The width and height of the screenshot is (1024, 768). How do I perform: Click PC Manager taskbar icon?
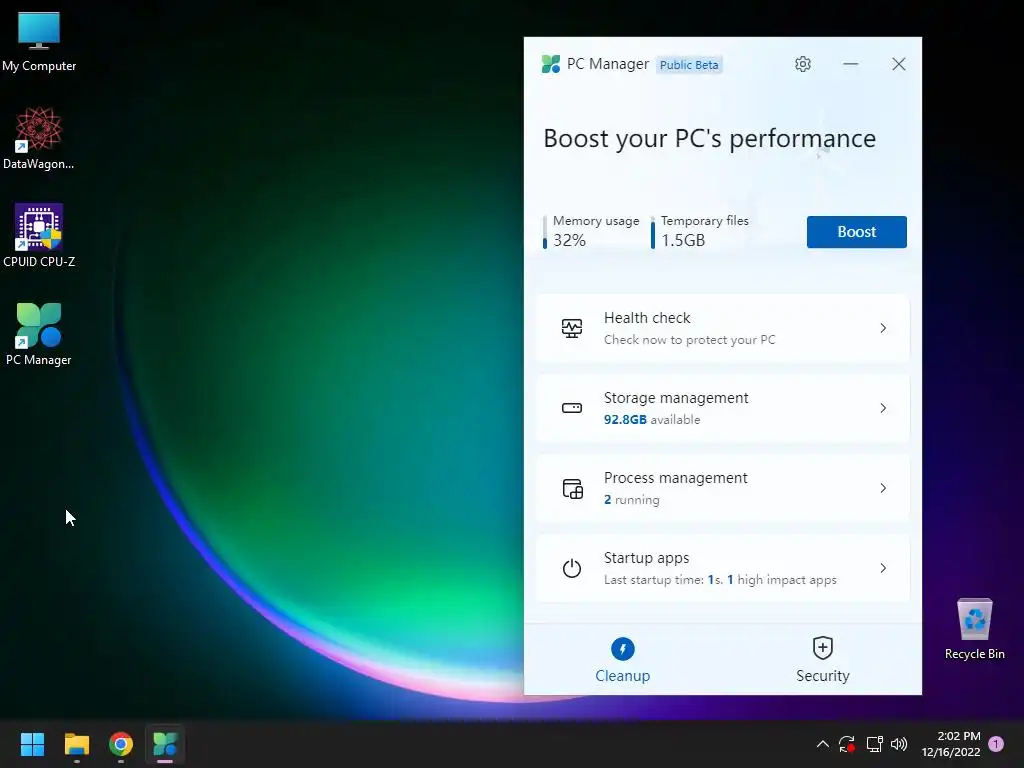point(165,744)
